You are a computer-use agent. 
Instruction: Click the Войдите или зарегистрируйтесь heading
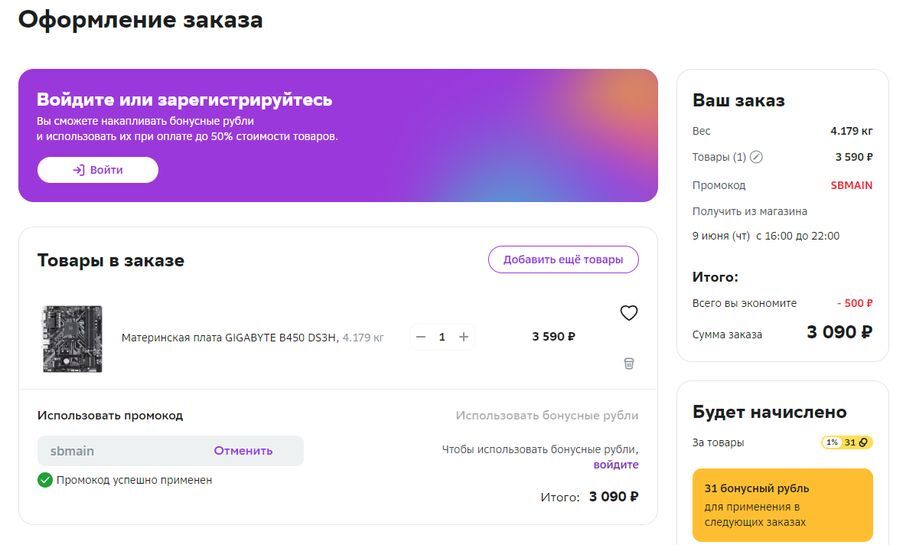[185, 100]
